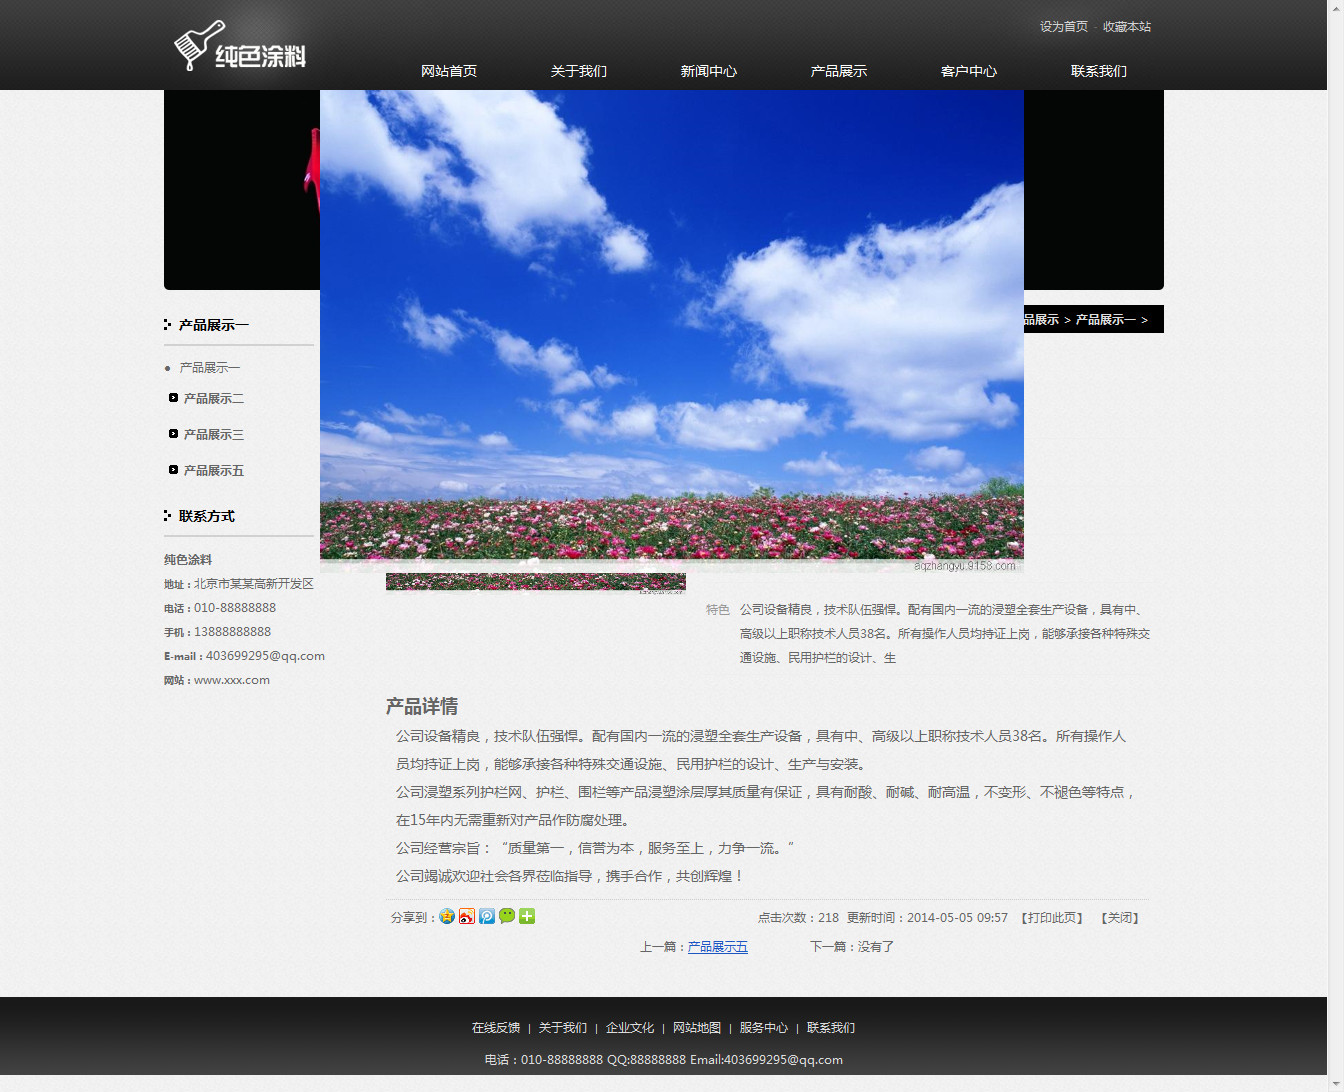The image size is (1344, 1092).
Task: Click 关闭 to close page
Action: 1120,918
